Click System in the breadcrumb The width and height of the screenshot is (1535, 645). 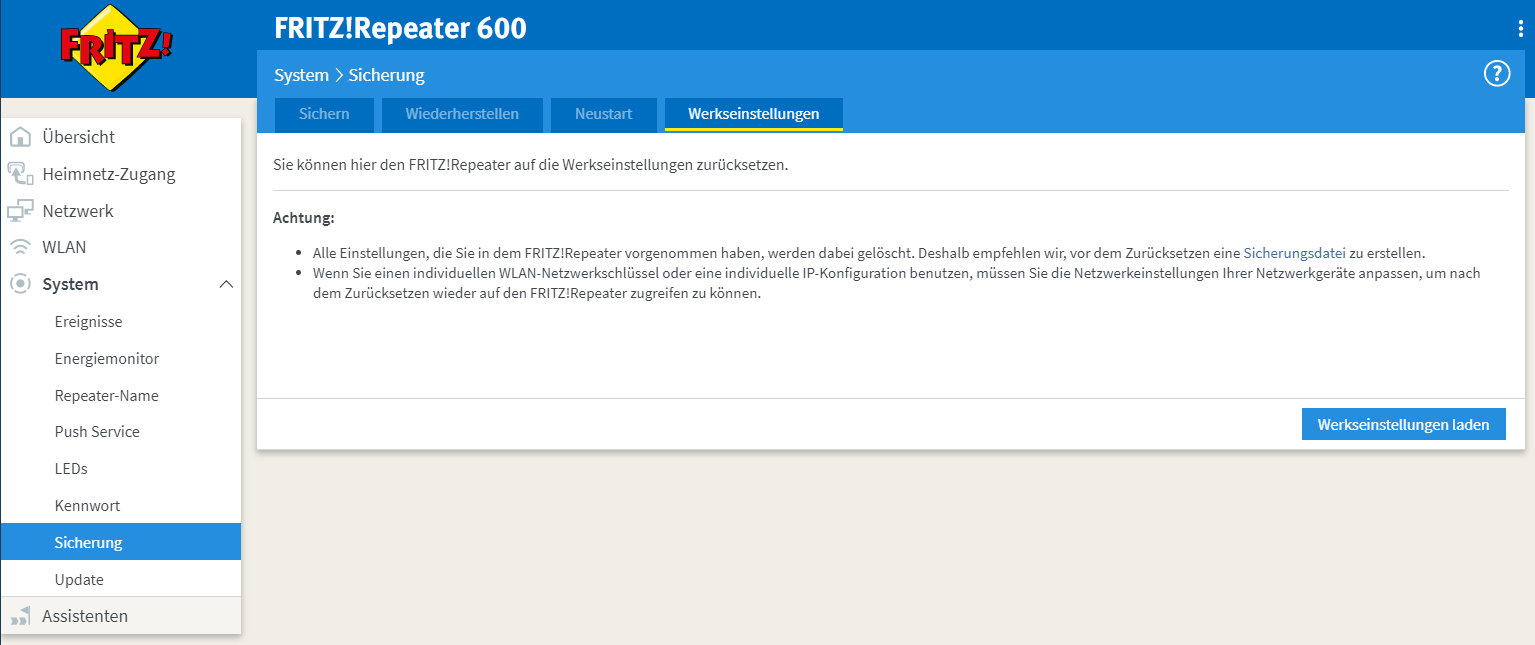pos(301,75)
